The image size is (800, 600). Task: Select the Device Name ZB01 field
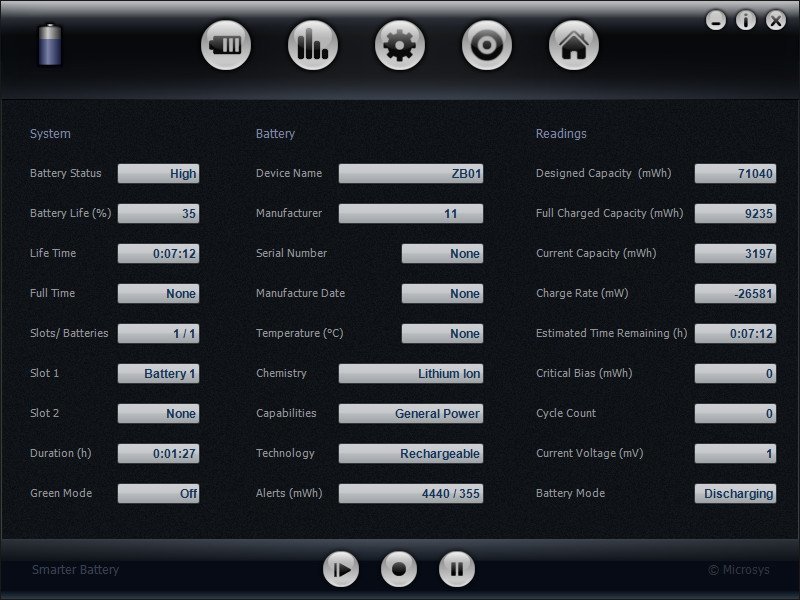[411, 173]
